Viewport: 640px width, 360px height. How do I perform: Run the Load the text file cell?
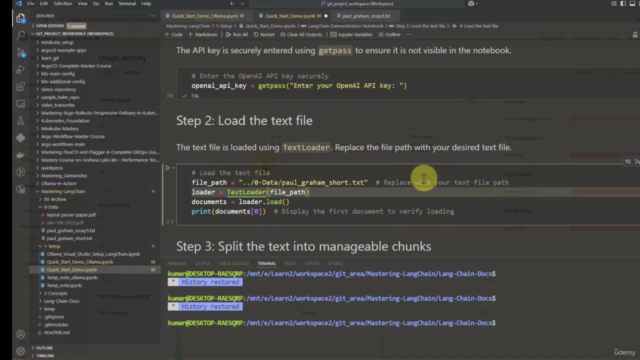pos(167,168)
